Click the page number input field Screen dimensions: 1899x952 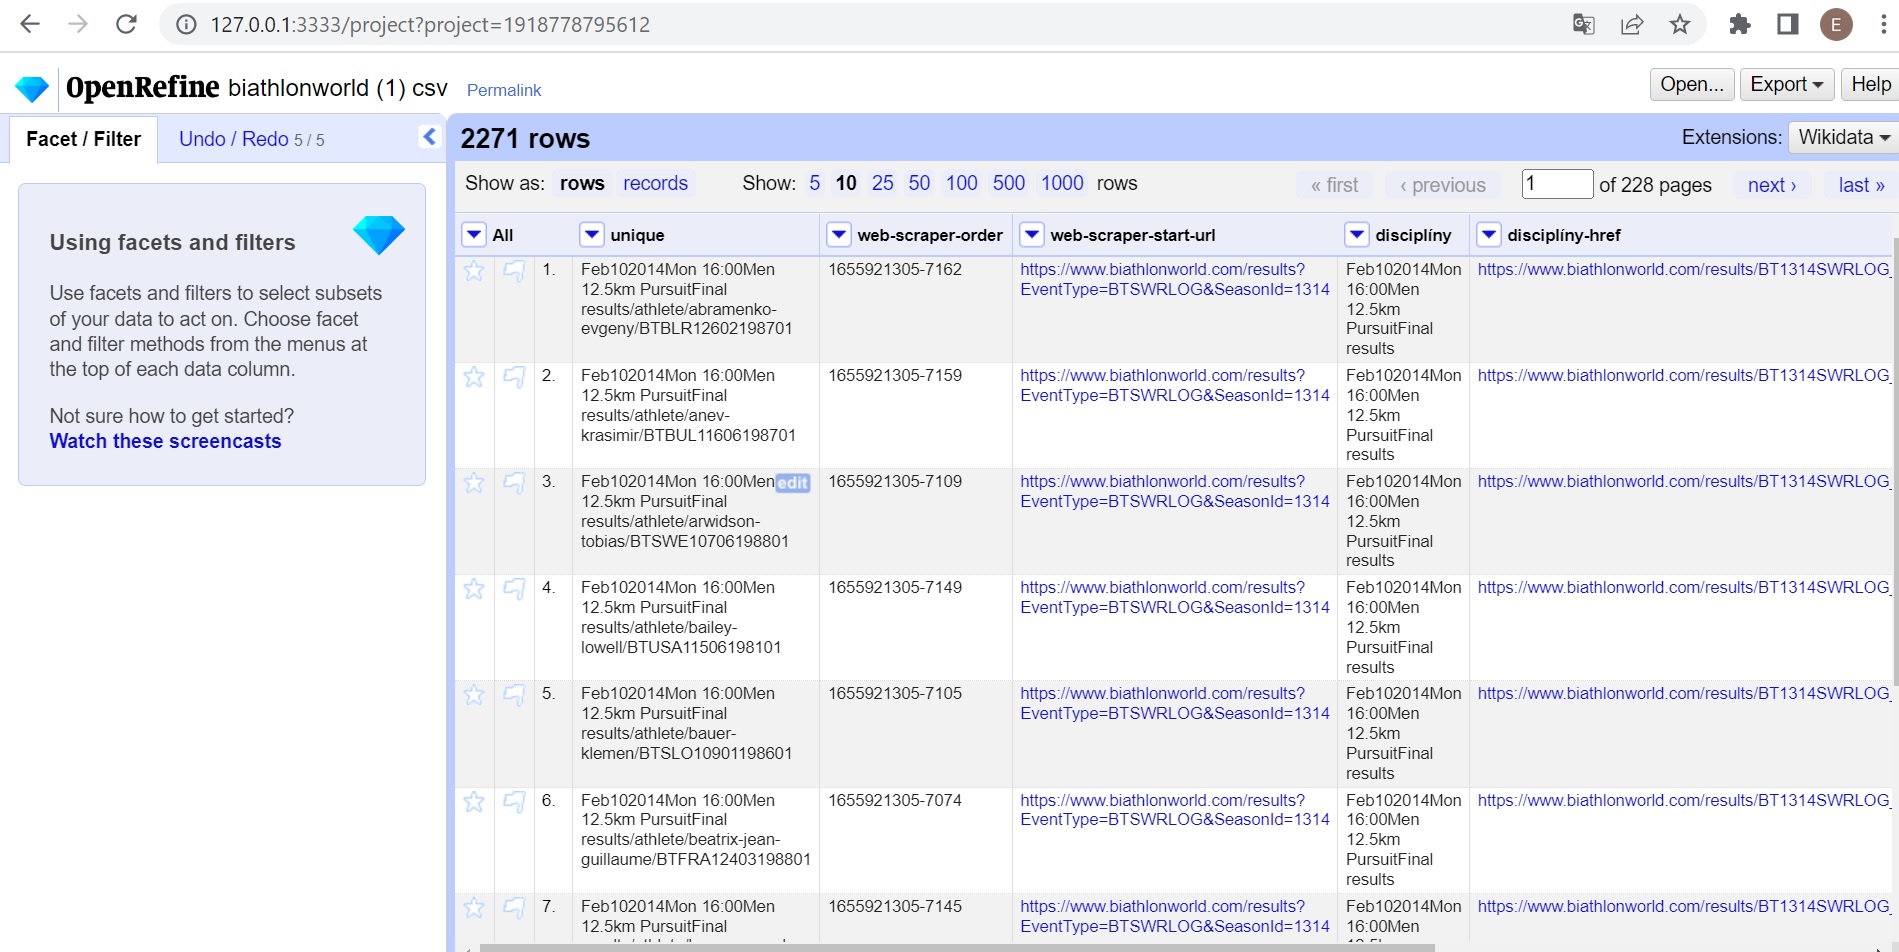click(x=1557, y=184)
